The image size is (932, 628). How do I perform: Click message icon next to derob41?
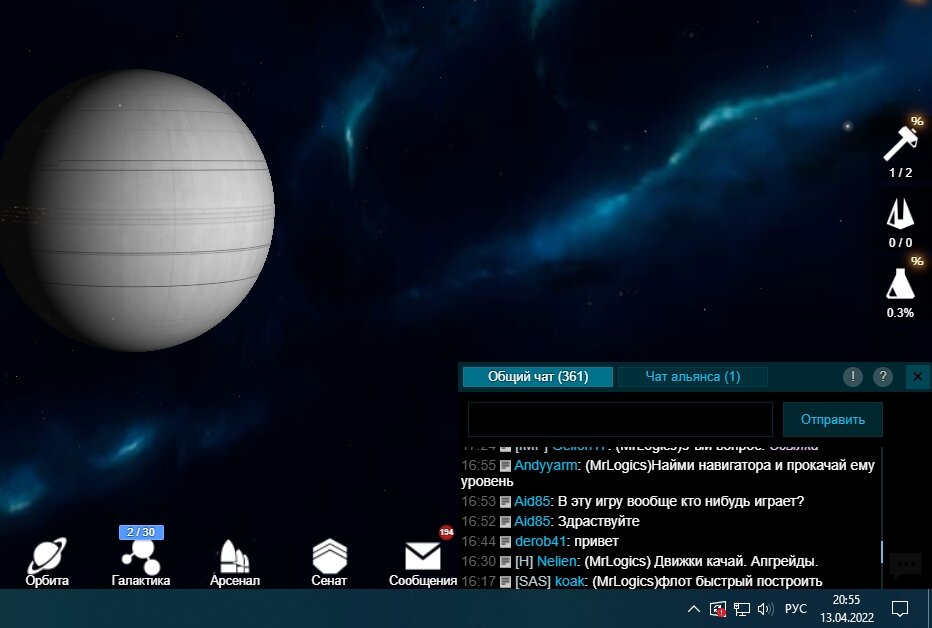pos(505,542)
